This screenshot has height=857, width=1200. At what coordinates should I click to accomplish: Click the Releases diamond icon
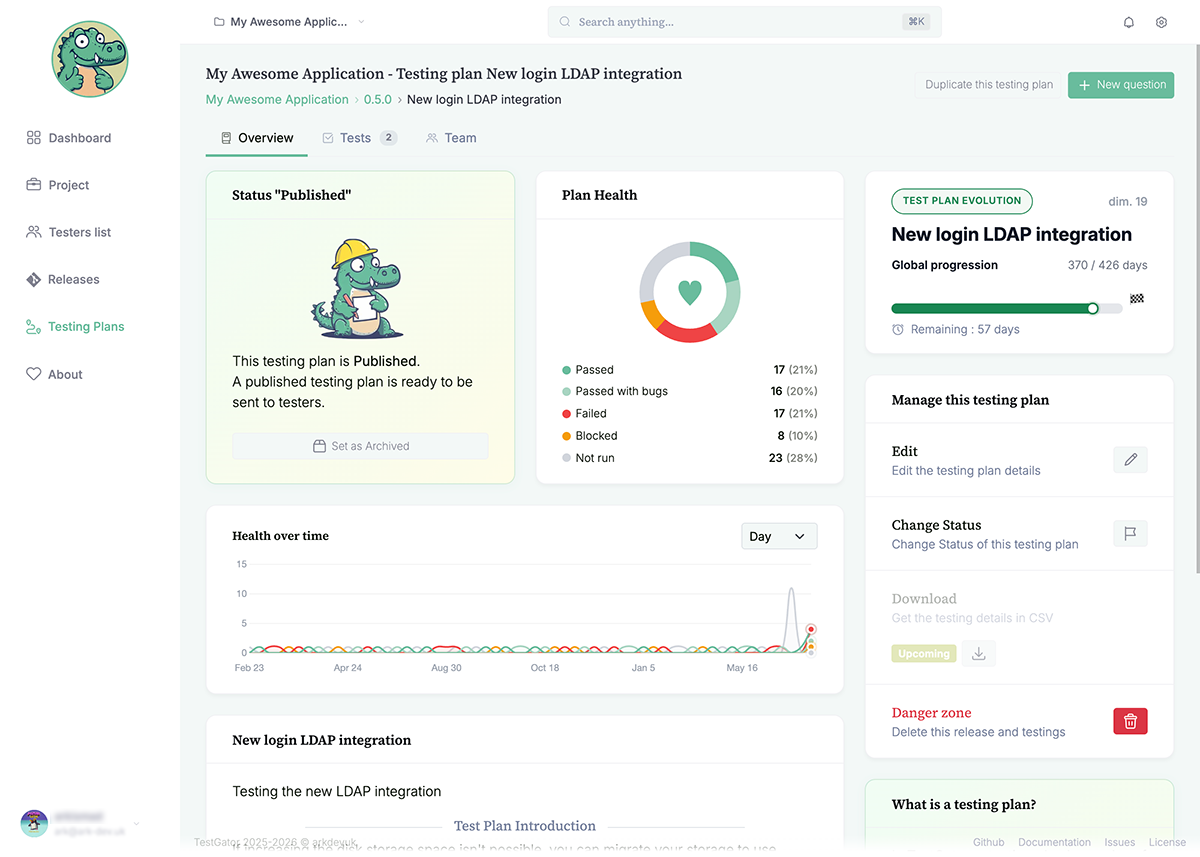(x=34, y=279)
